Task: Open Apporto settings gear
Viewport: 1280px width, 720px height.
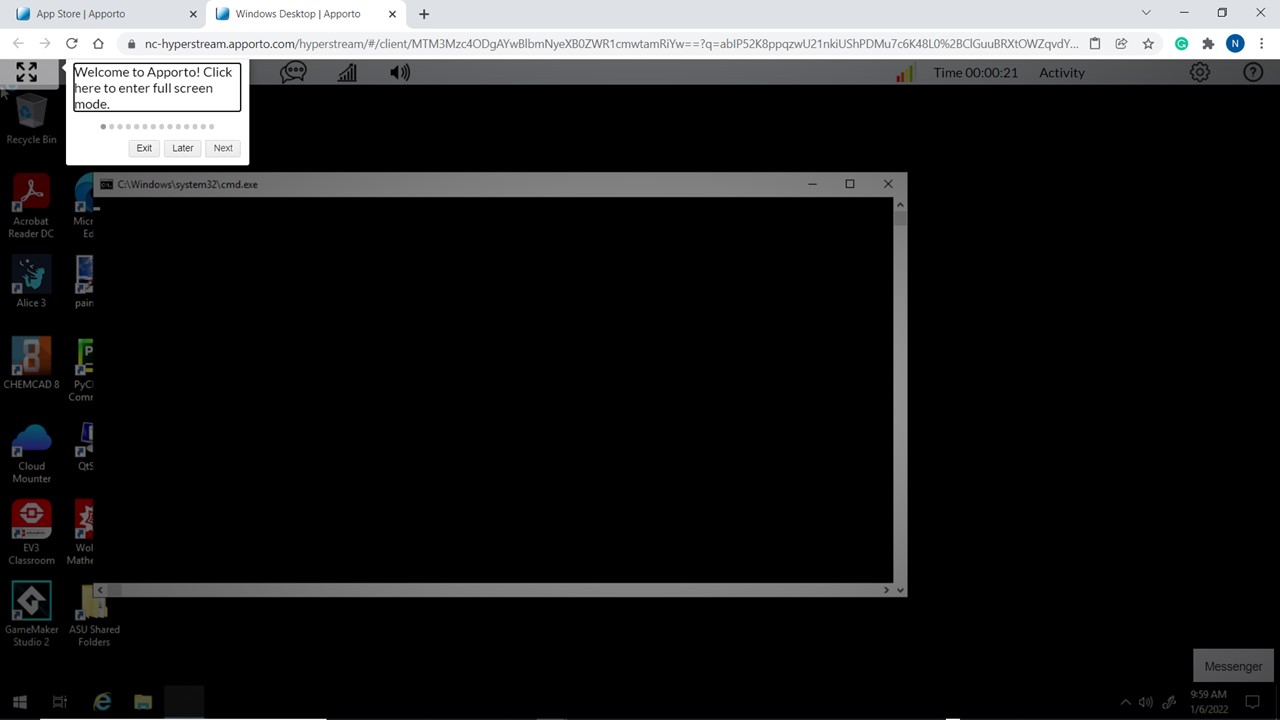Action: point(1199,72)
